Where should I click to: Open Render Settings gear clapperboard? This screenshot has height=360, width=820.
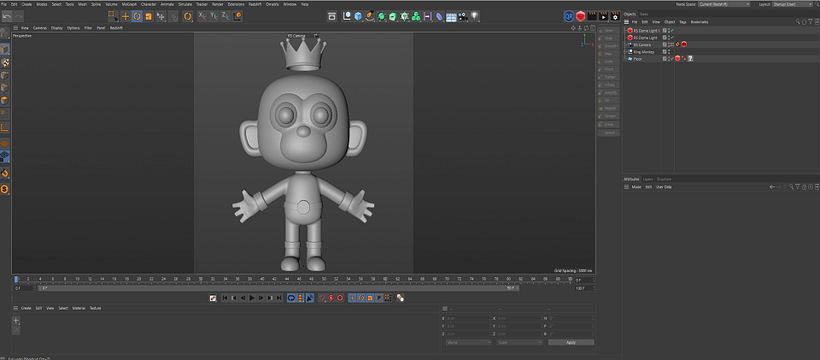tap(615, 16)
